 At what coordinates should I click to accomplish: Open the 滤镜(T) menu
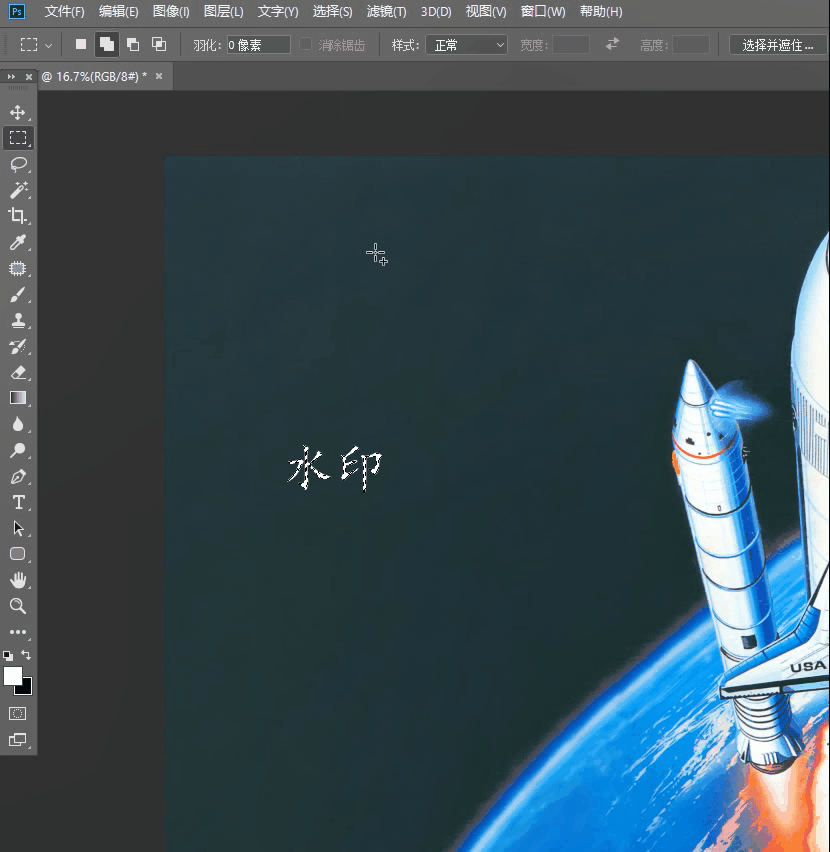pyautogui.click(x=386, y=11)
